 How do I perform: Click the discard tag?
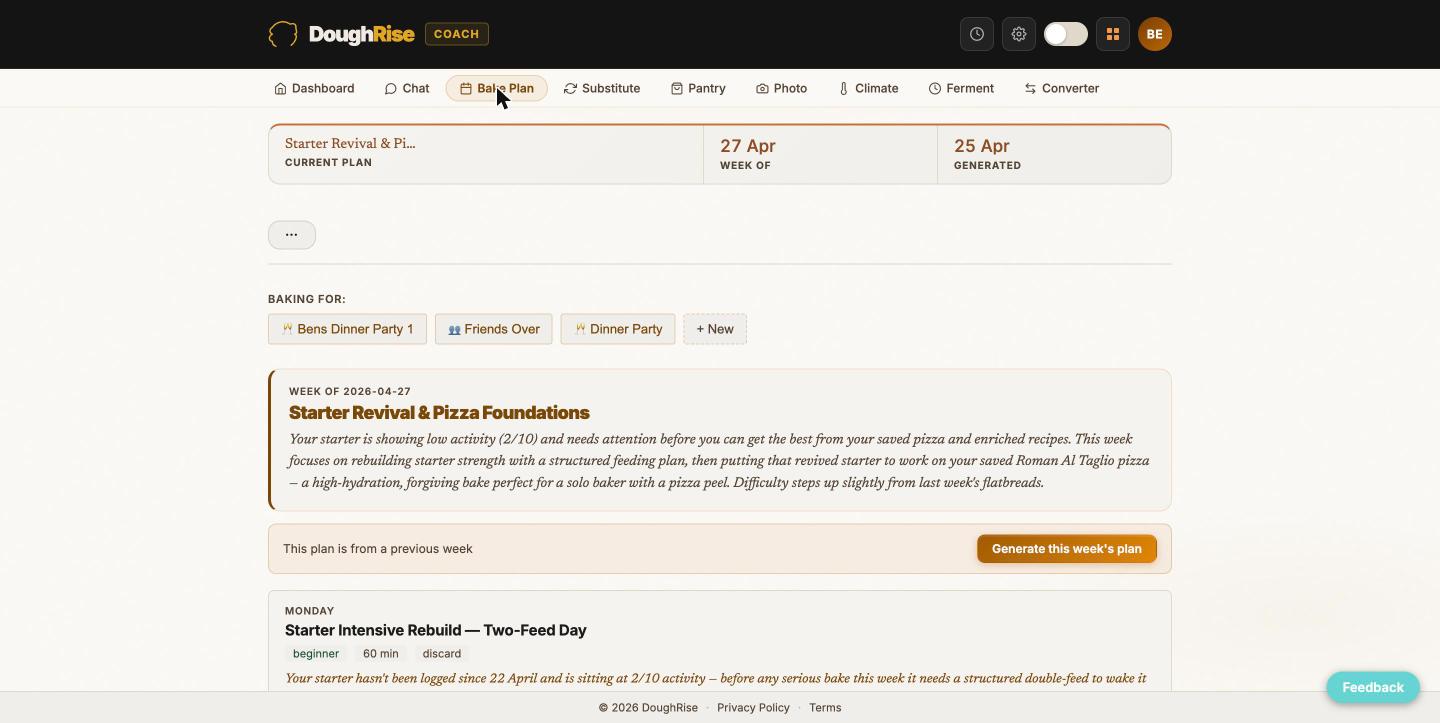pos(442,654)
